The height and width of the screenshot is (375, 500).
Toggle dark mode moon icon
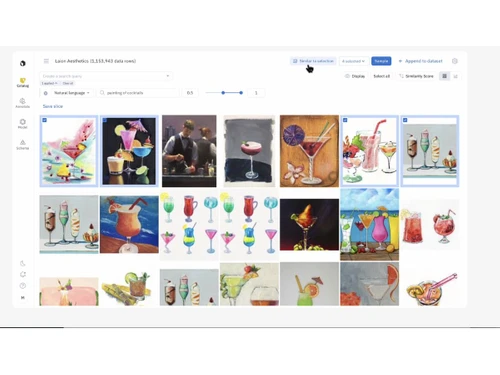(x=23, y=264)
